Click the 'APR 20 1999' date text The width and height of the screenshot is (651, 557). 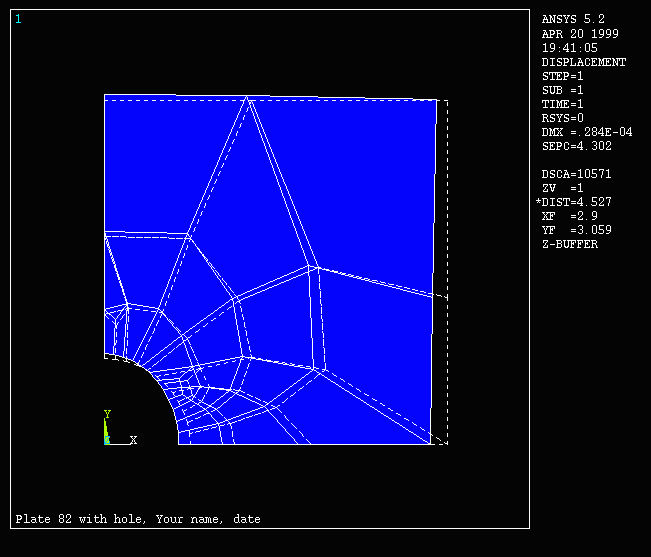click(580, 34)
